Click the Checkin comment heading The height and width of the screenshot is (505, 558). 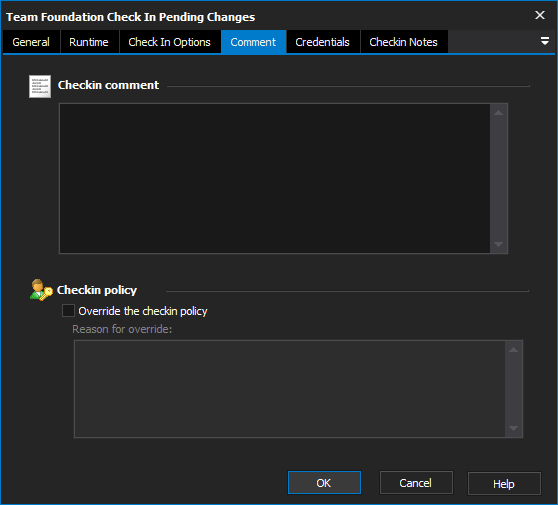point(109,85)
